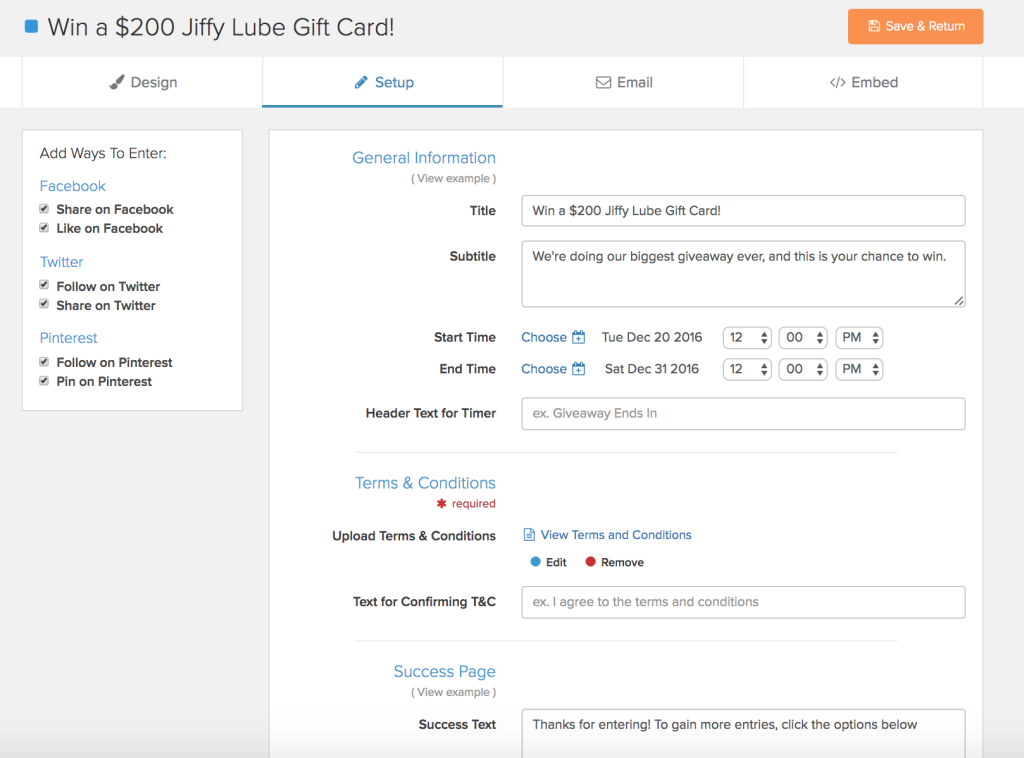Disable Pin on Pinterest entry

coord(44,381)
